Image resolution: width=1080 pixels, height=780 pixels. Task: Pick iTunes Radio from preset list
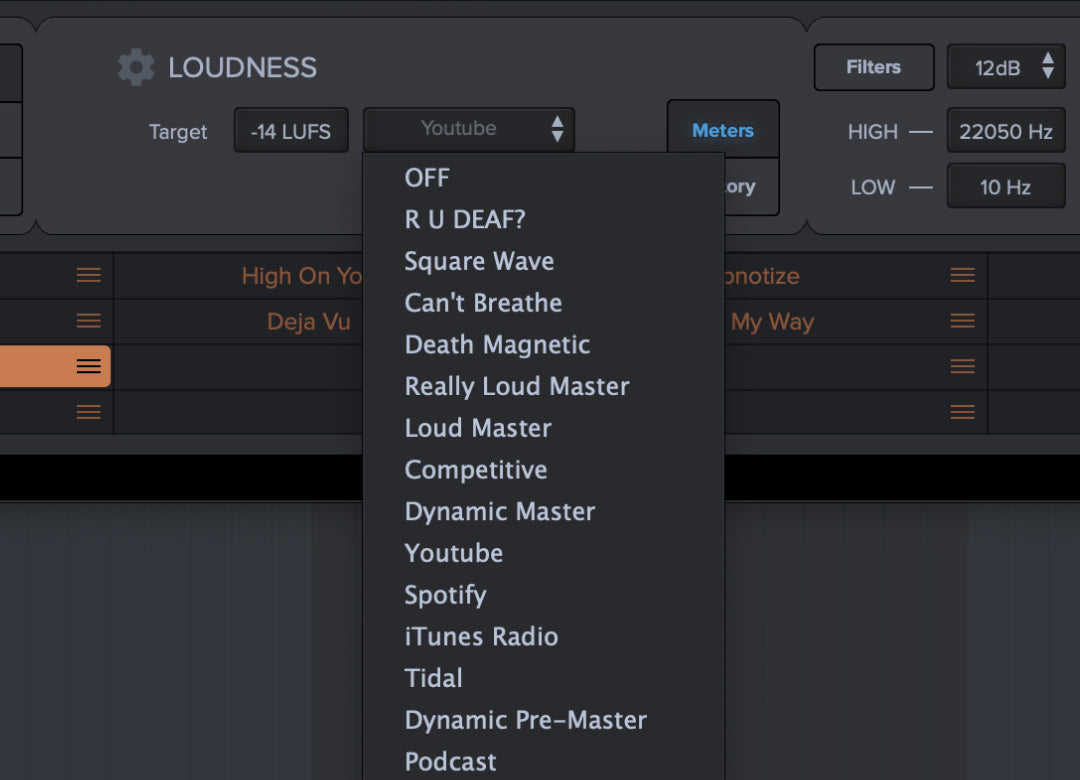[x=481, y=637]
